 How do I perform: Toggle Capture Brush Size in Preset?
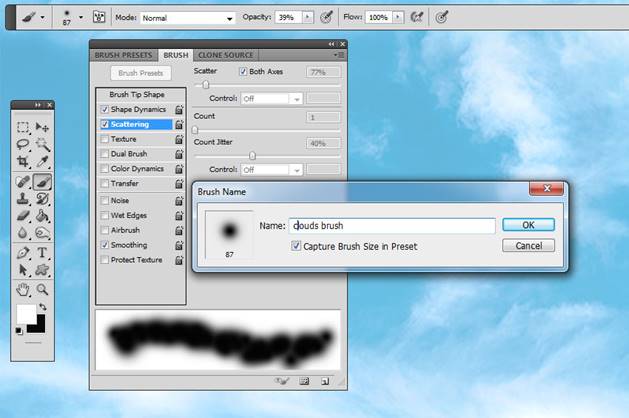[296, 246]
